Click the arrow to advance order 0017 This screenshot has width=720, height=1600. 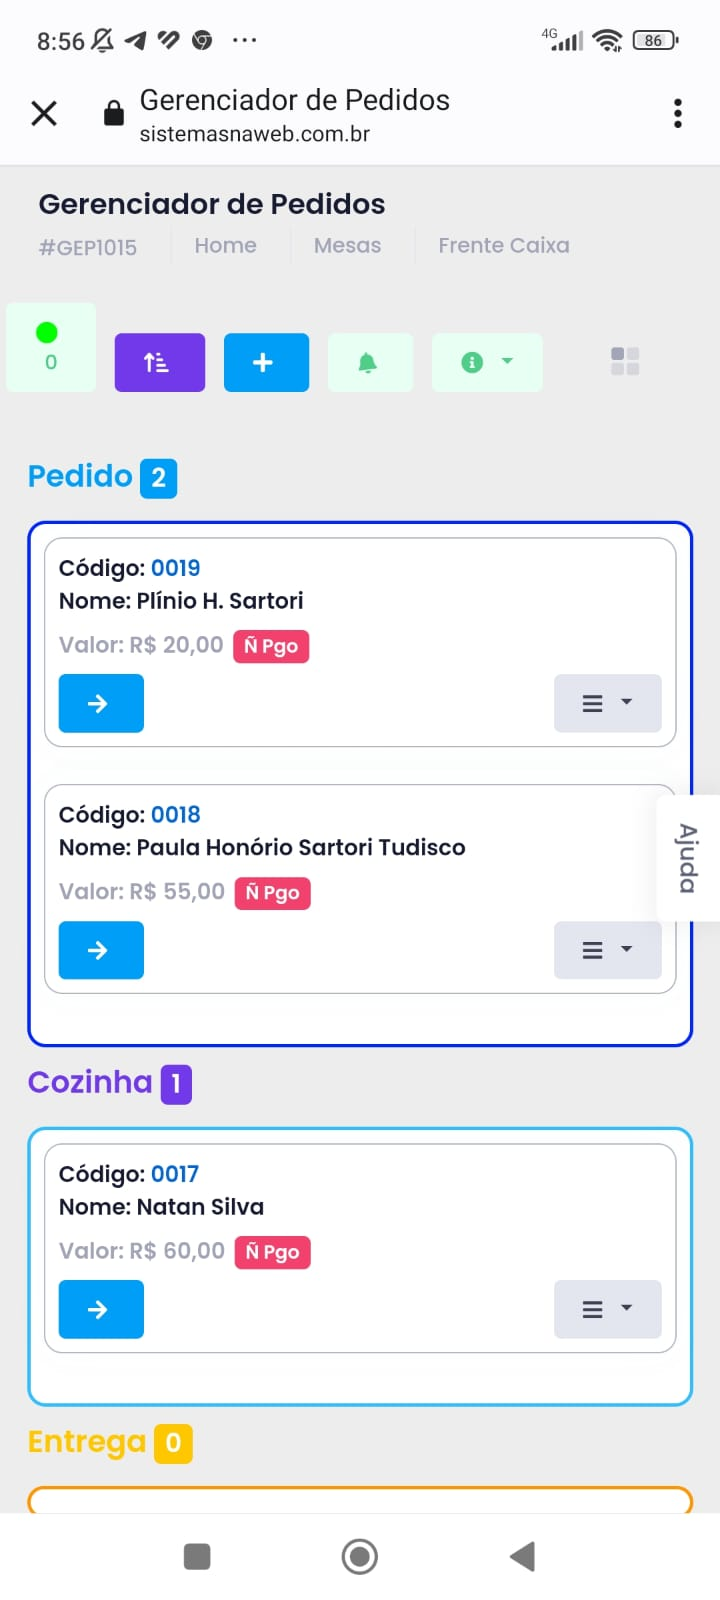[x=100, y=1309]
